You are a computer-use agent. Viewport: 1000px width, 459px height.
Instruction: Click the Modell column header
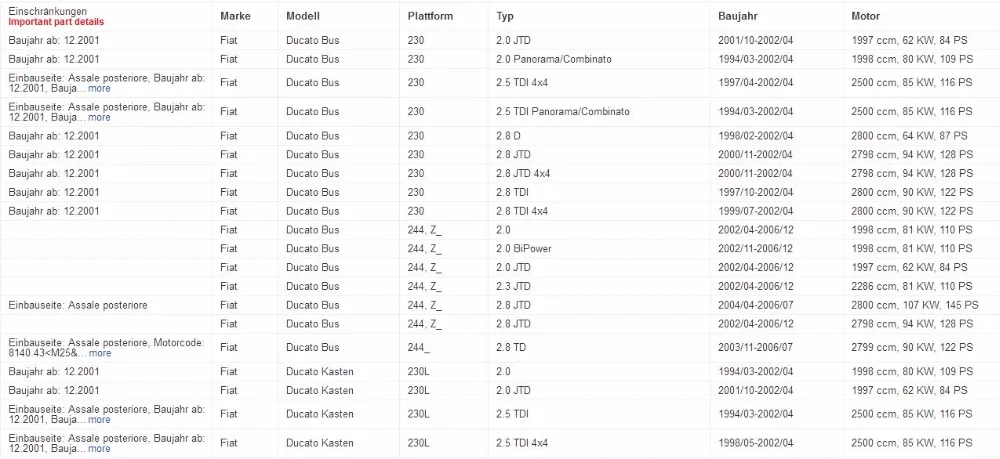[303, 17]
